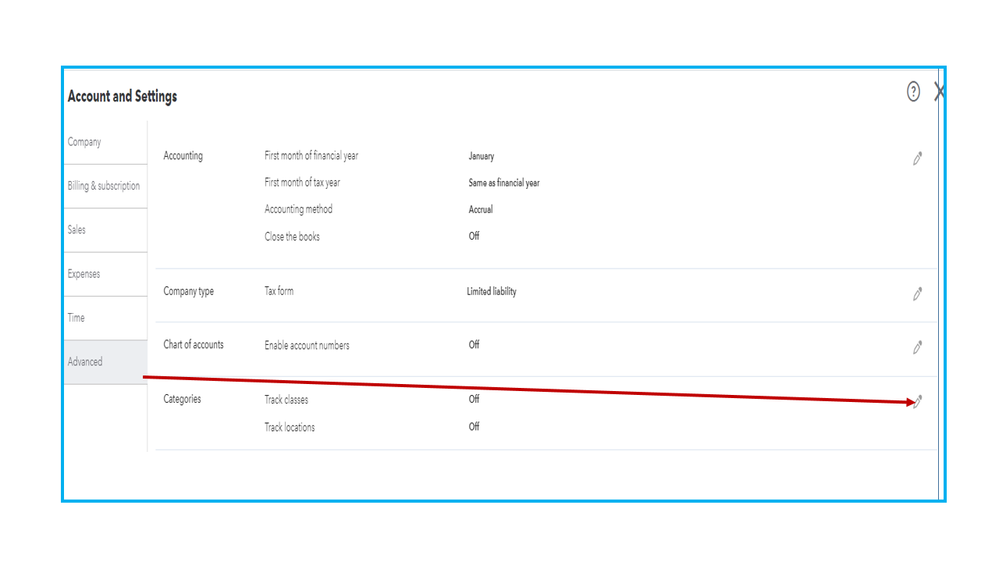The width and height of the screenshot is (999, 562).
Task: Open the Time settings tab
Action: pyautogui.click(x=76, y=318)
